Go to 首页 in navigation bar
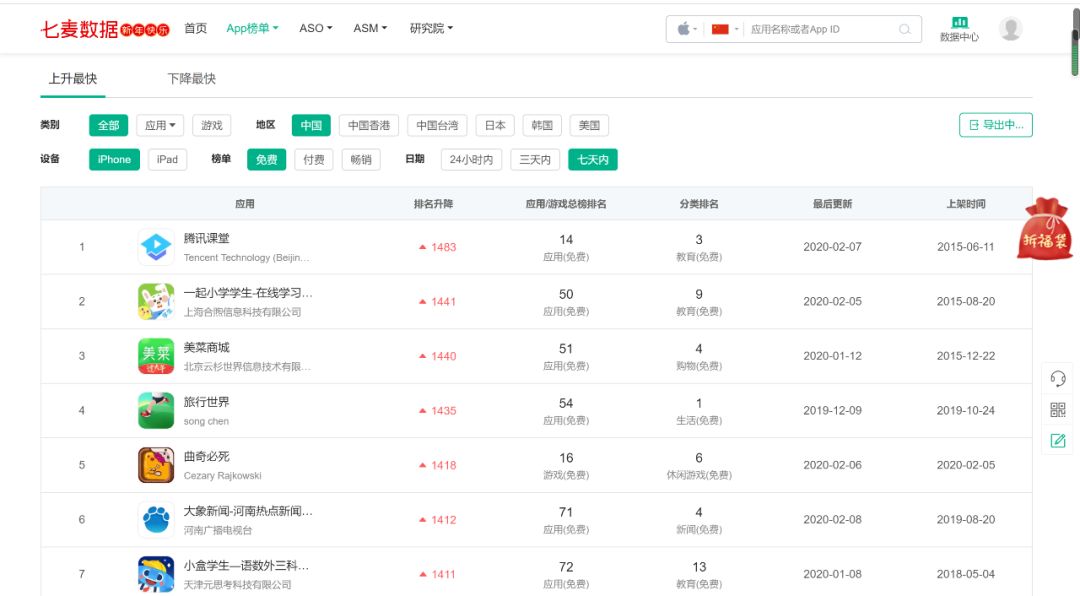Viewport: 1080px width, 596px height. coord(195,28)
